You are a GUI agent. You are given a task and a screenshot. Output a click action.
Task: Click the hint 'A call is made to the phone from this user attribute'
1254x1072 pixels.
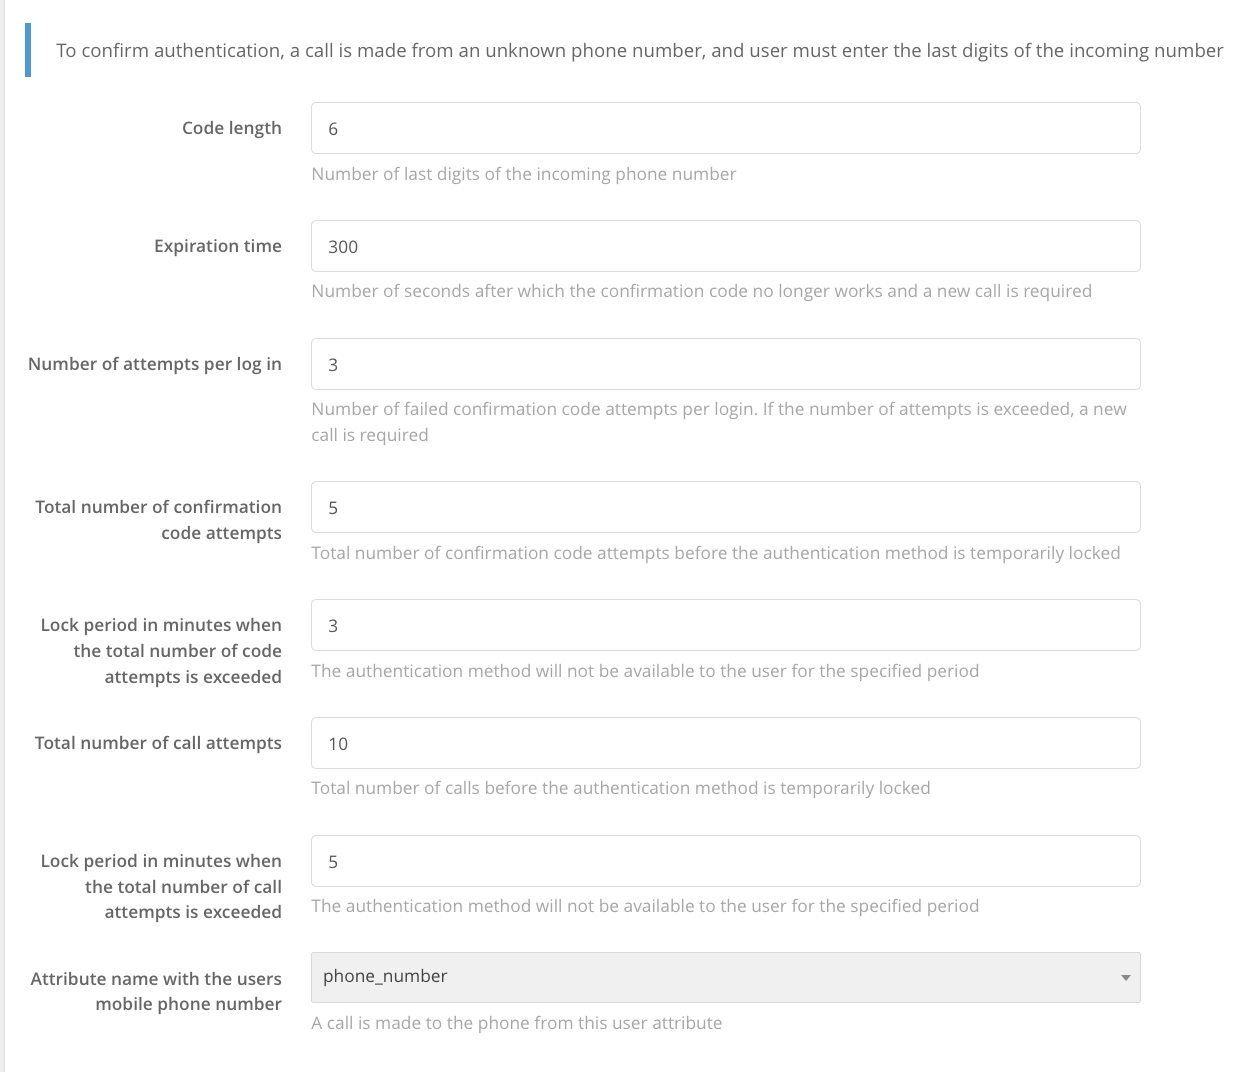[x=517, y=1023]
